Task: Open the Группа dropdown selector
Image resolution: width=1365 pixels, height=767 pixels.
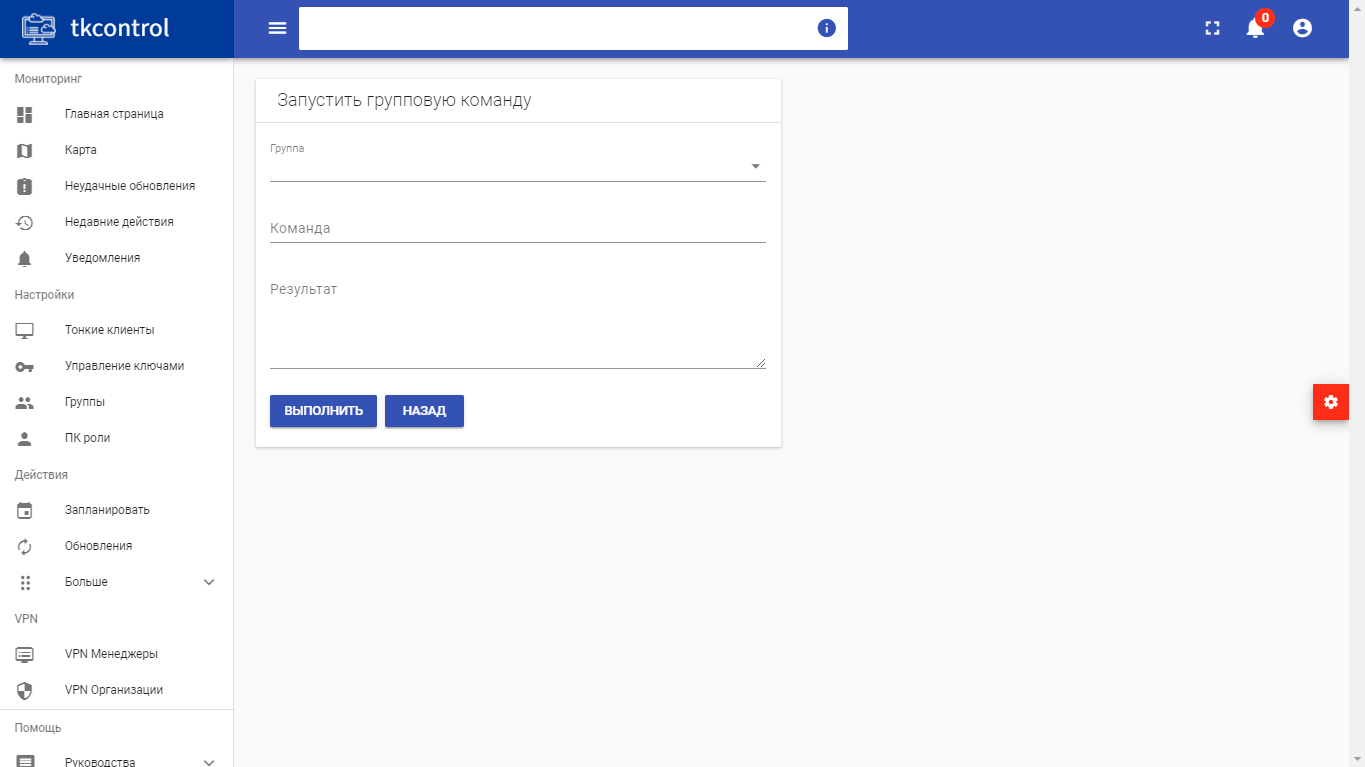Action: (x=517, y=167)
